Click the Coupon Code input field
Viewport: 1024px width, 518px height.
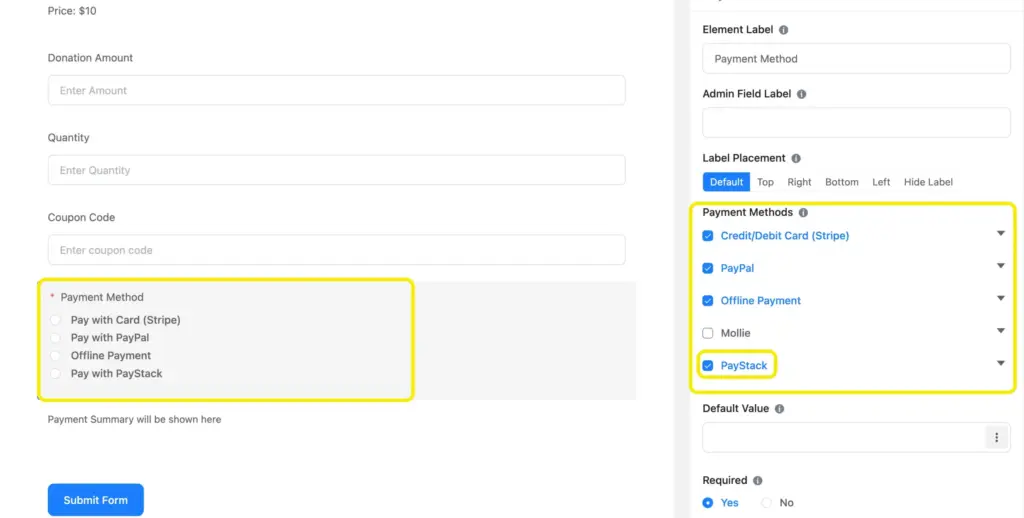336,250
